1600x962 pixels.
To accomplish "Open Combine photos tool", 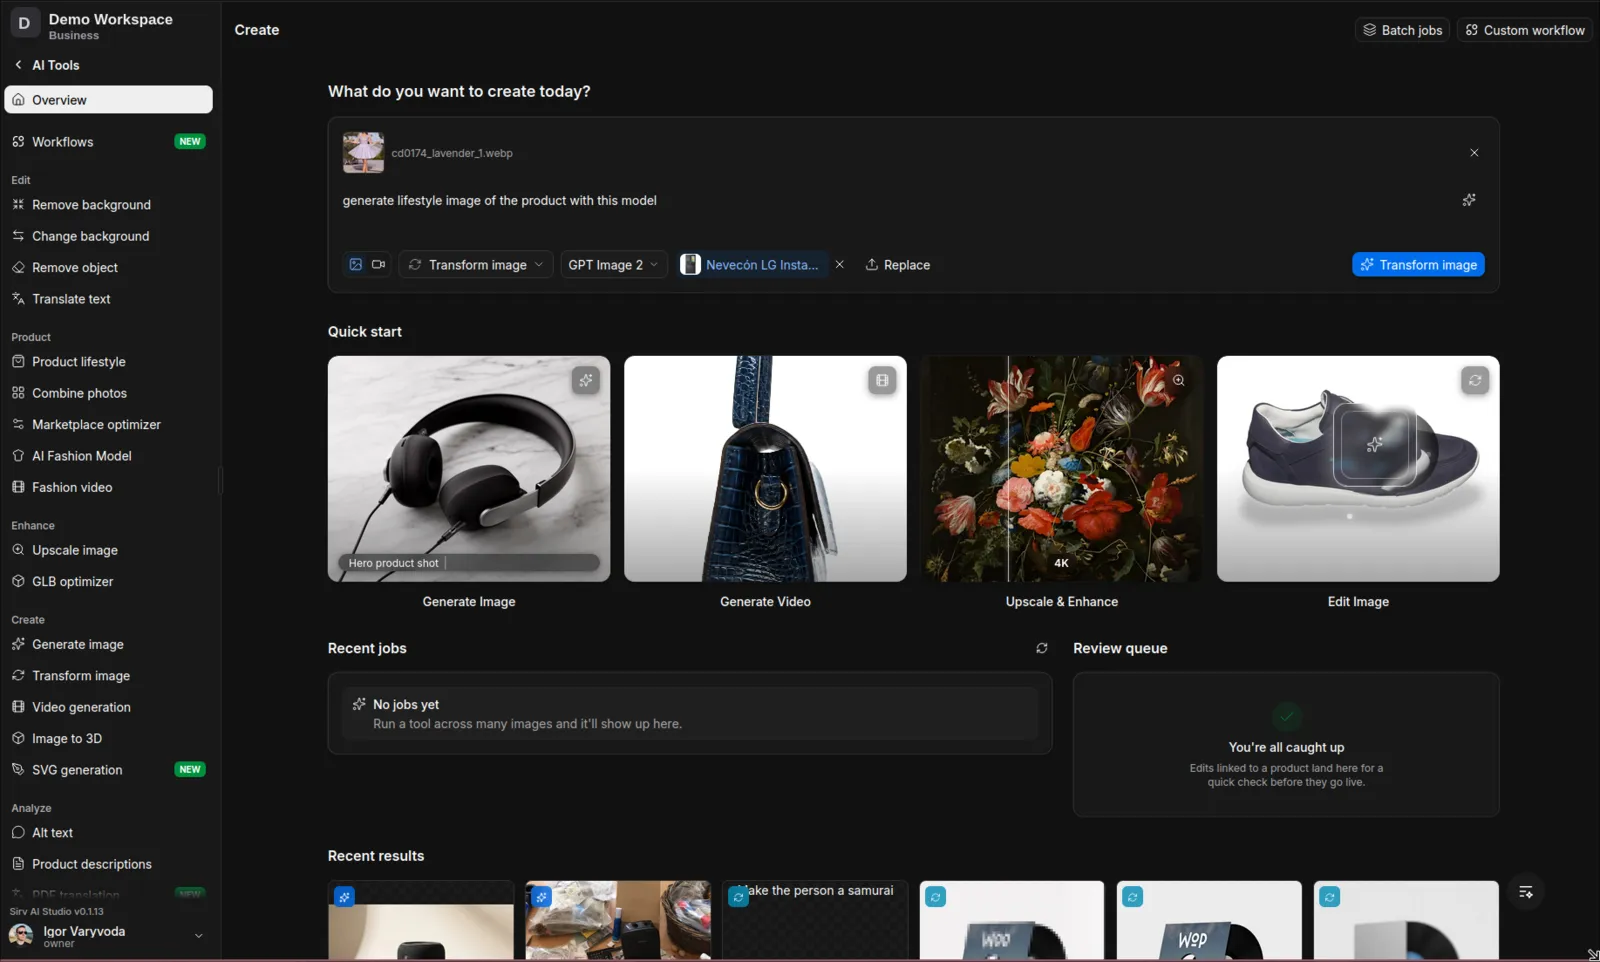I will pos(108,393).
